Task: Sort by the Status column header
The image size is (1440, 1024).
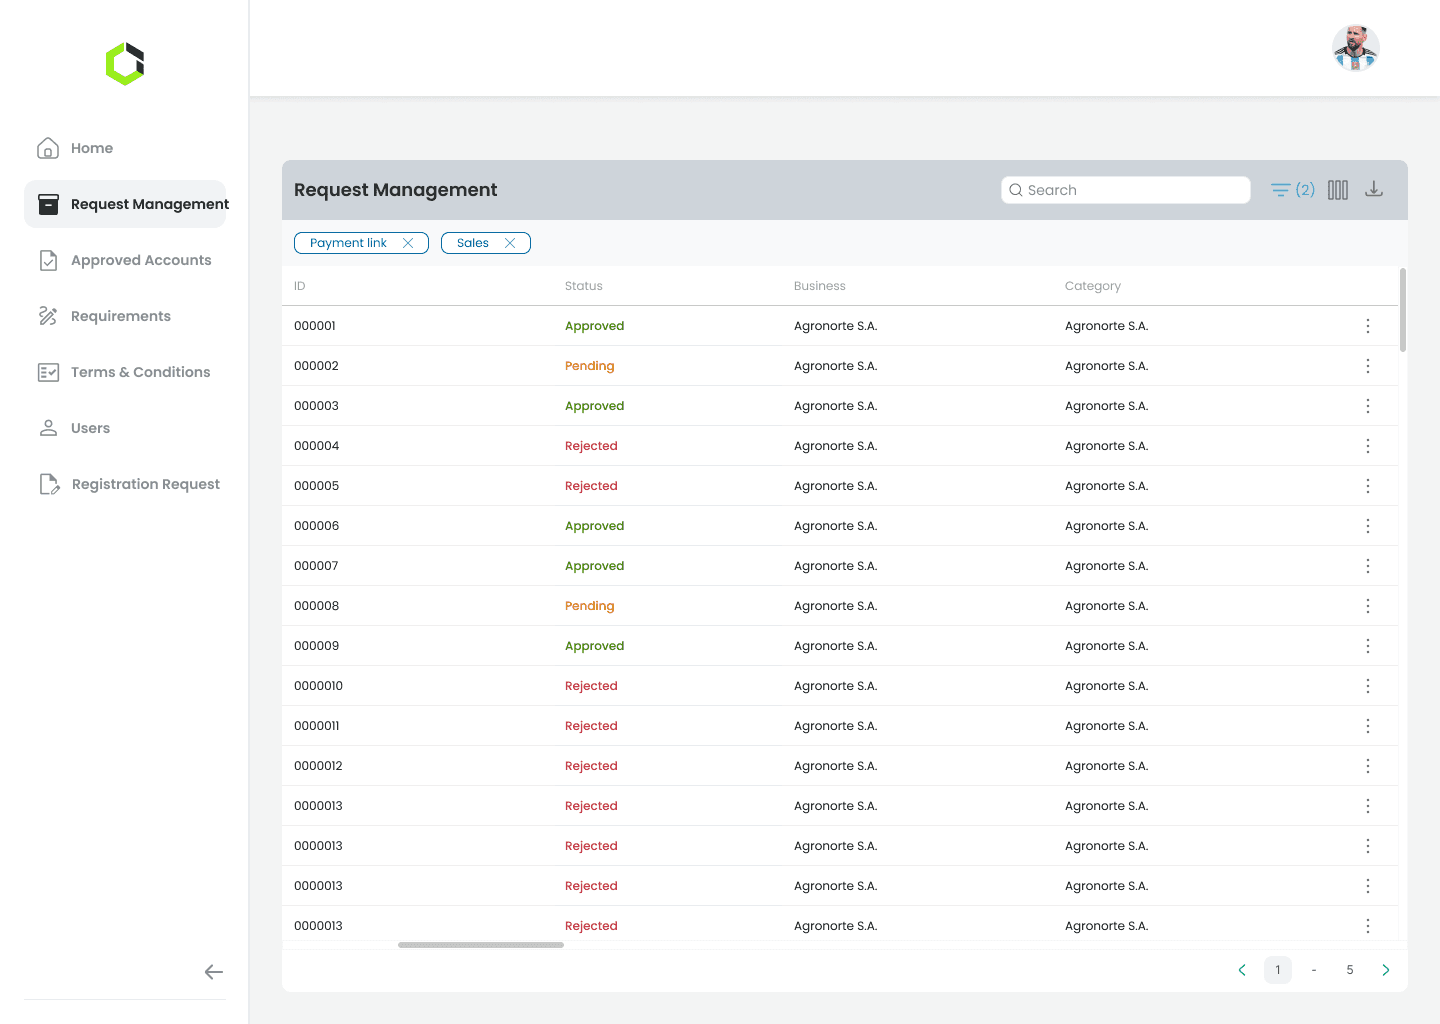Action: (584, 286)
